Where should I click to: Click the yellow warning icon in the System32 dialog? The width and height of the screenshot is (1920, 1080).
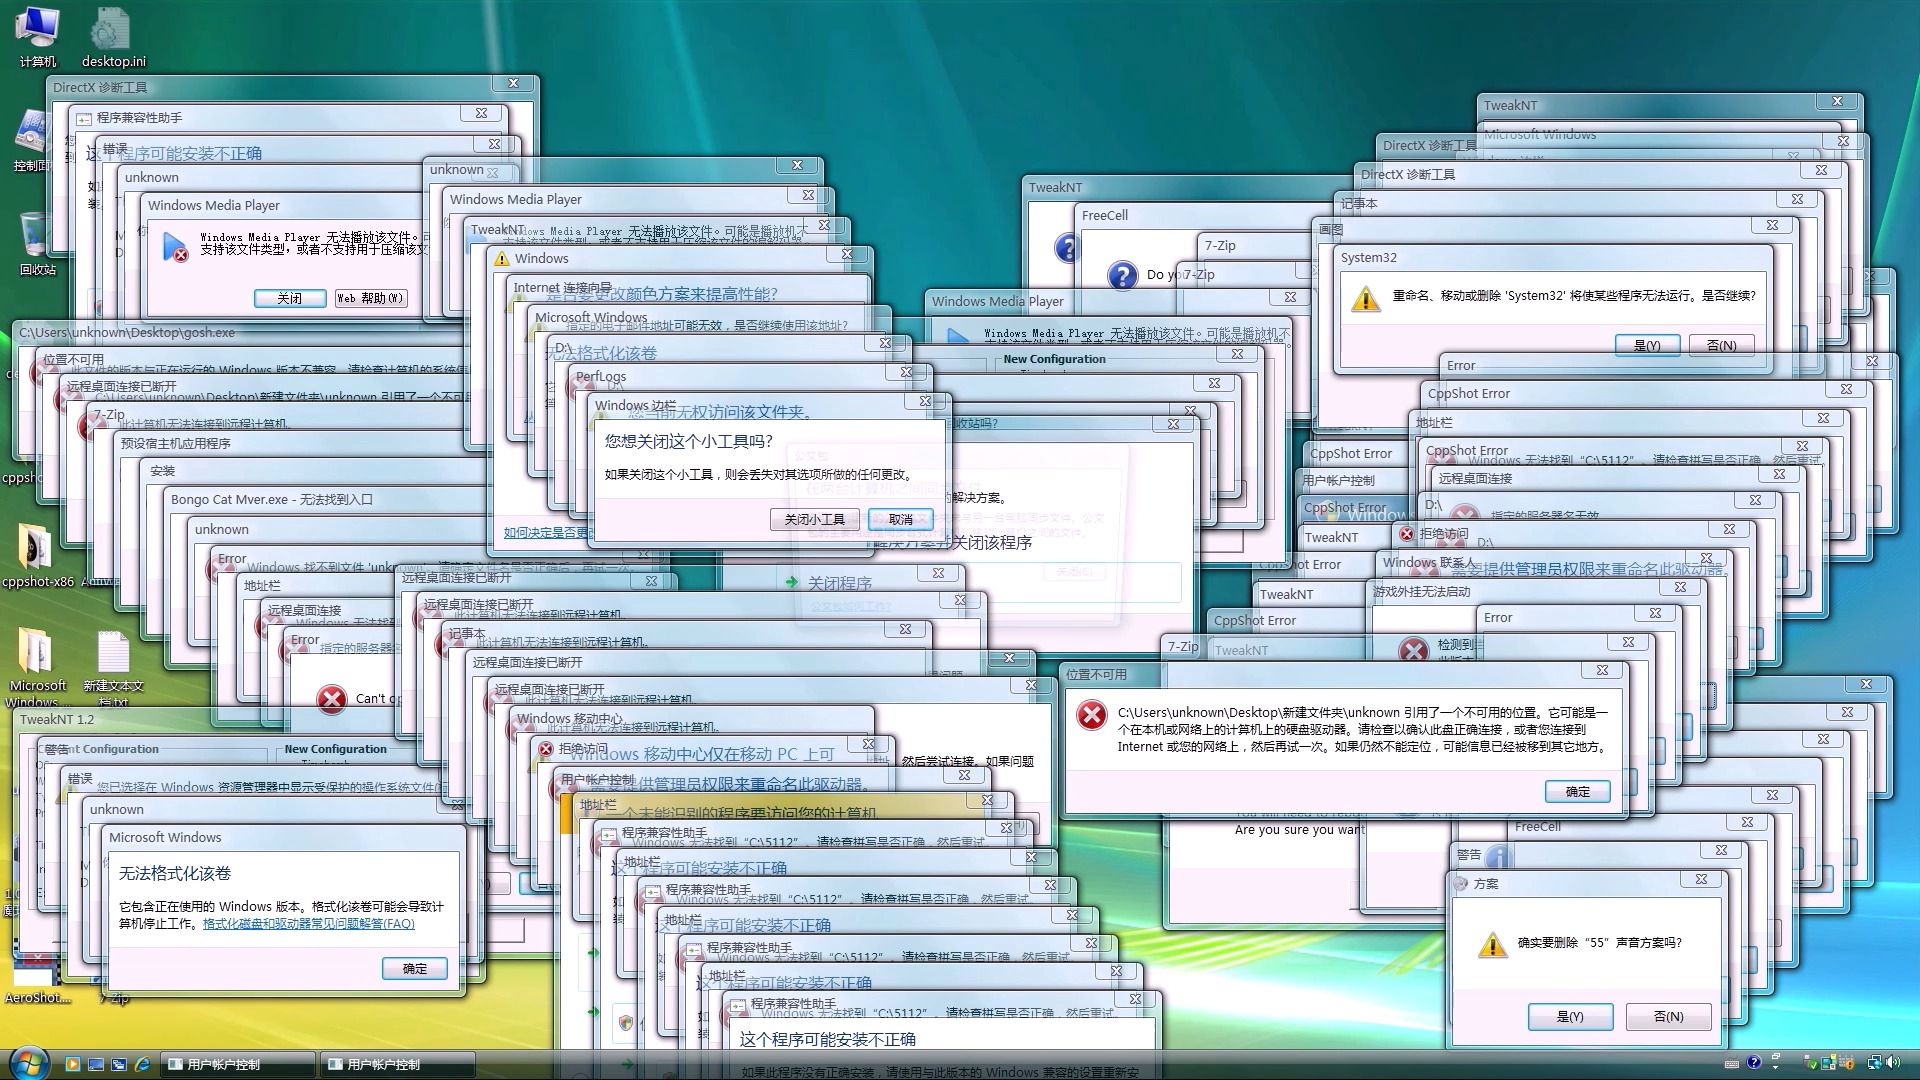click(1365, 298)
